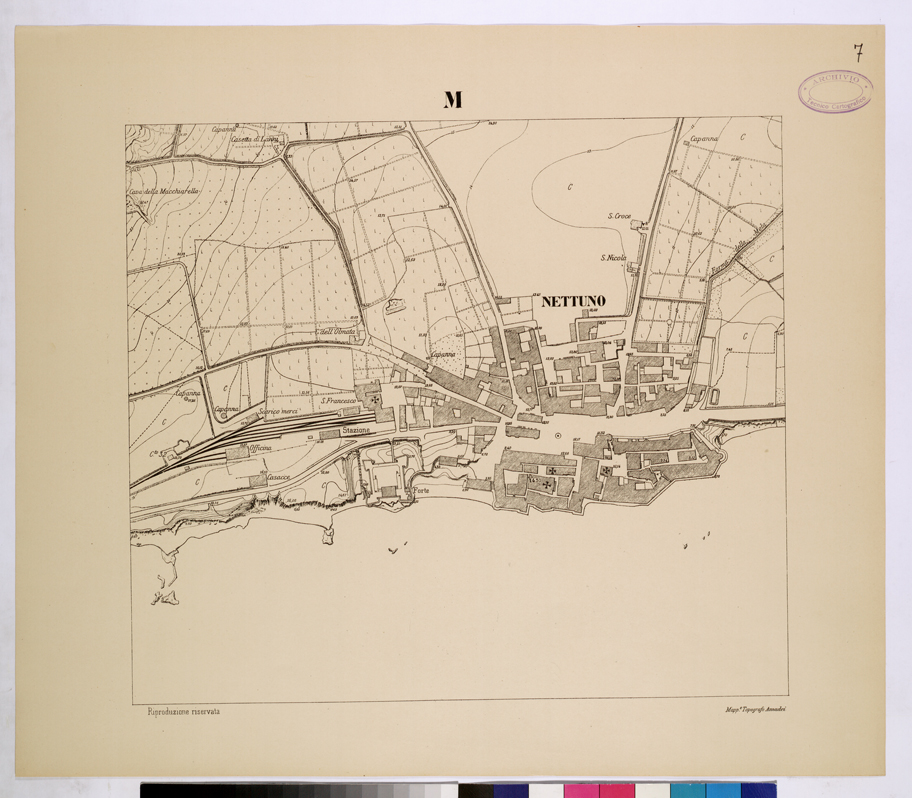Screen dimensions: 912x798
Task: Click the printer credit text at bottom right
Action: [755, 711]
